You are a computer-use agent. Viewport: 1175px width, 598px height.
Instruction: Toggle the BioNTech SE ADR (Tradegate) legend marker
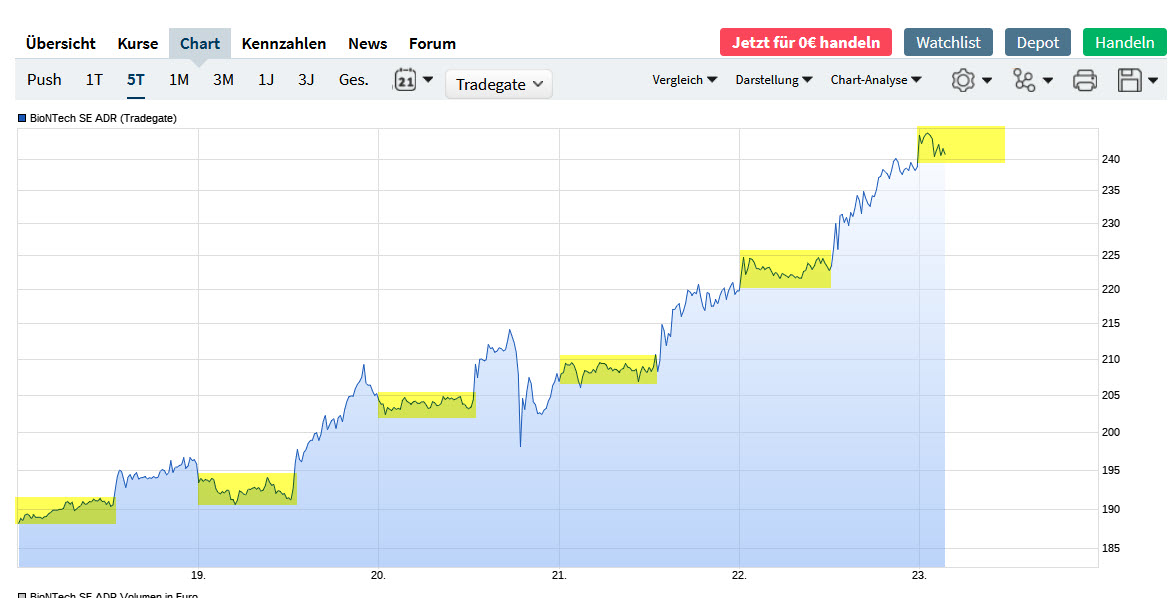(x=20, y=118)
